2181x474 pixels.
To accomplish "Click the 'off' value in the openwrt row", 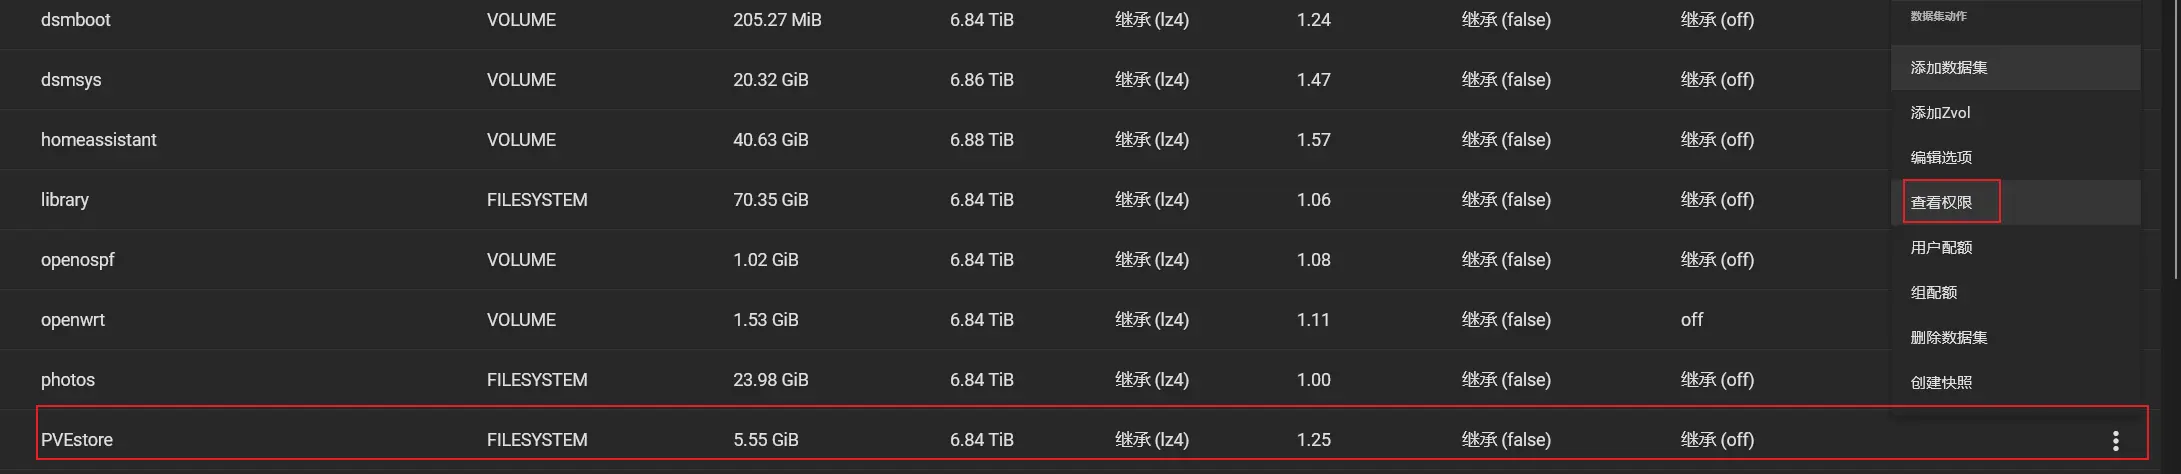I will 1692,320.
